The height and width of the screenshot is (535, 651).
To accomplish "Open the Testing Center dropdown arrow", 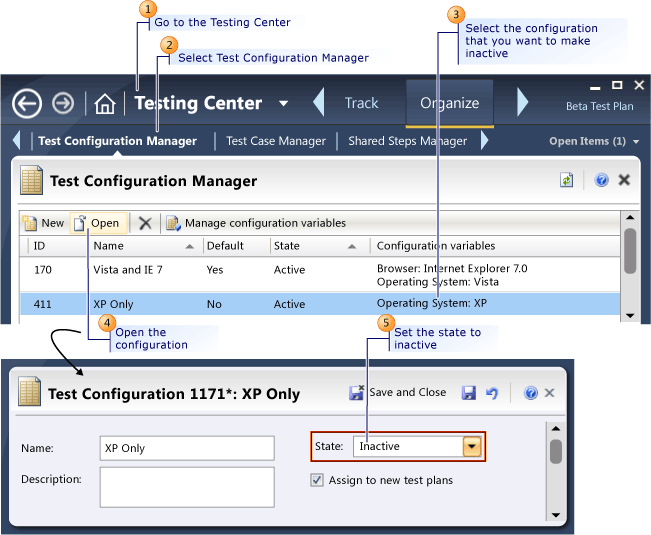I will pos(284,103).
